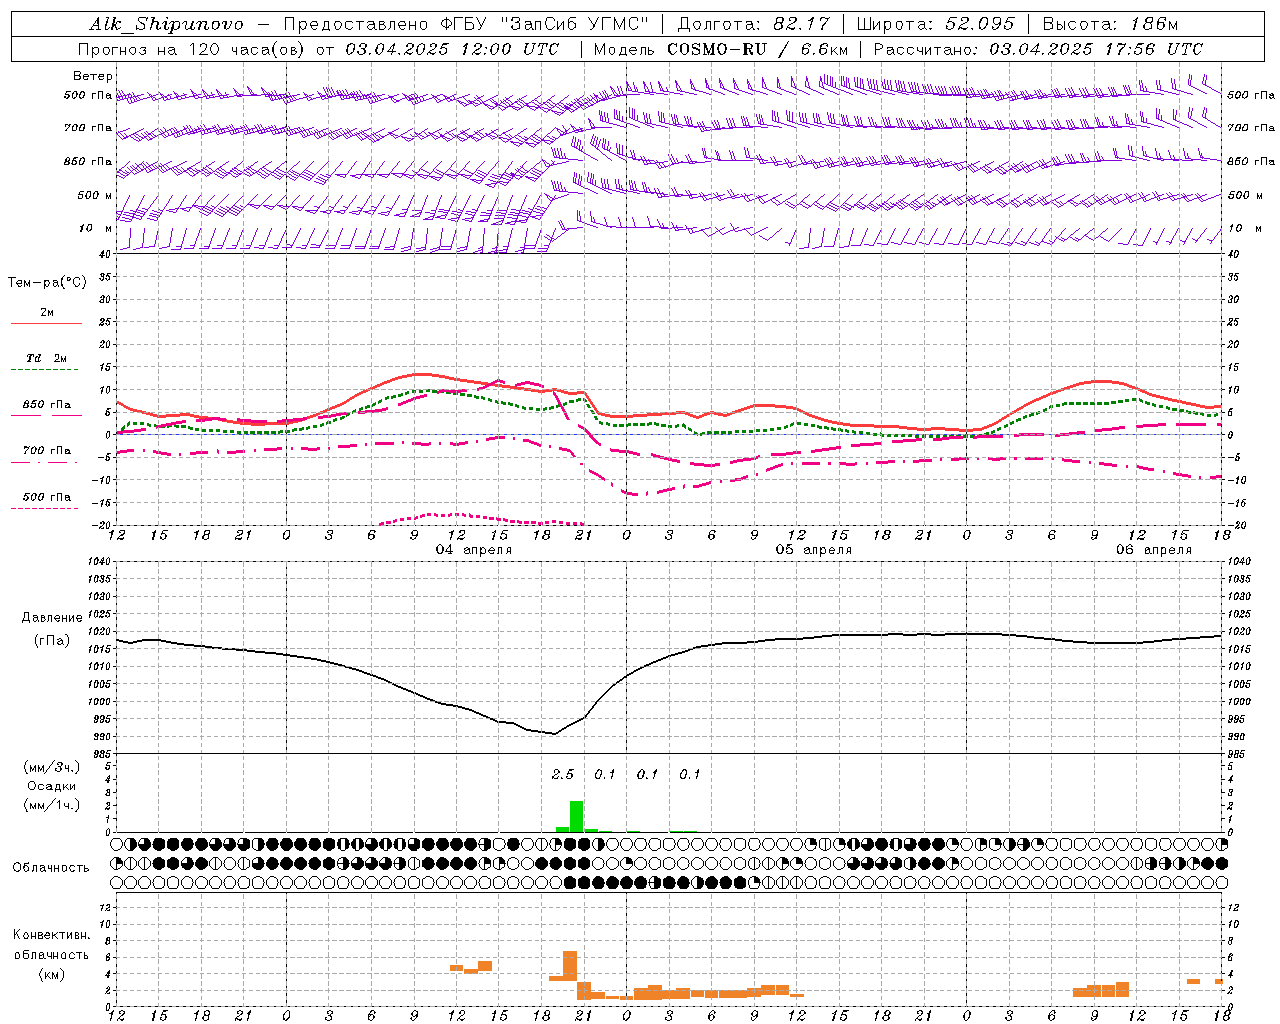The width and height of the screenshot is (1280, 1024).
Task: Click the 'Высота: 186м' header value
Action: click(x=1110, y=24)
